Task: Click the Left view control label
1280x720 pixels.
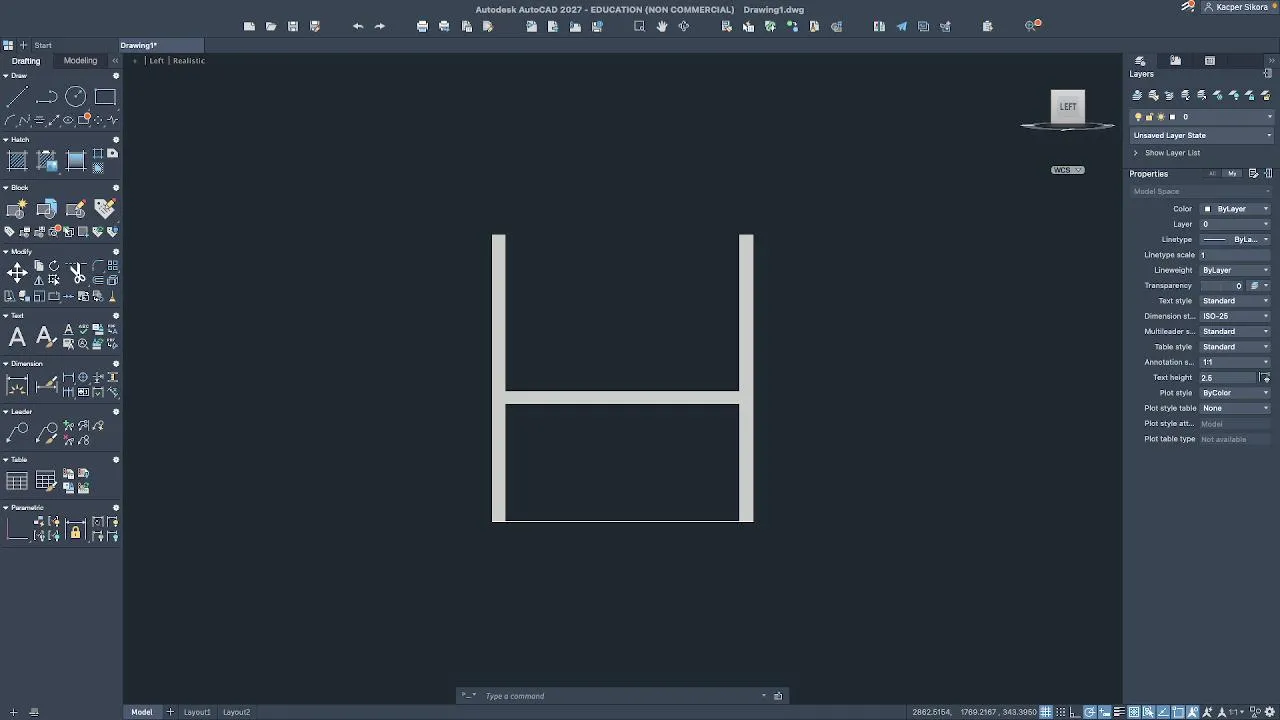Action: [x=157, y=61]
